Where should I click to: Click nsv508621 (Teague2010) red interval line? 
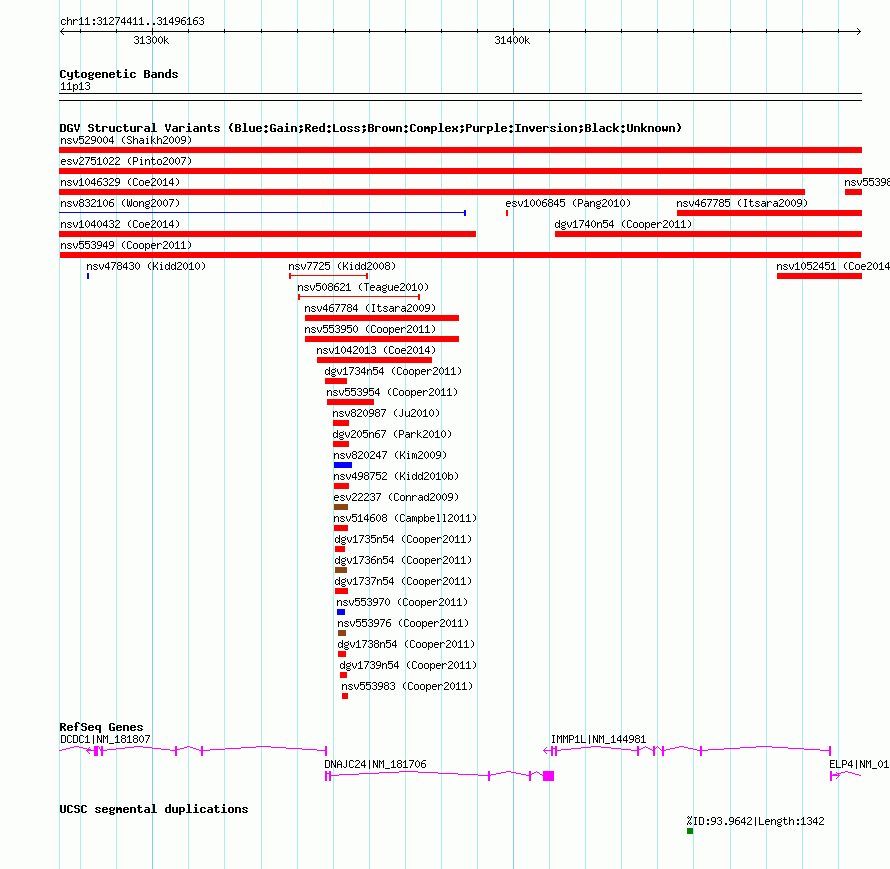coord(359,297)
